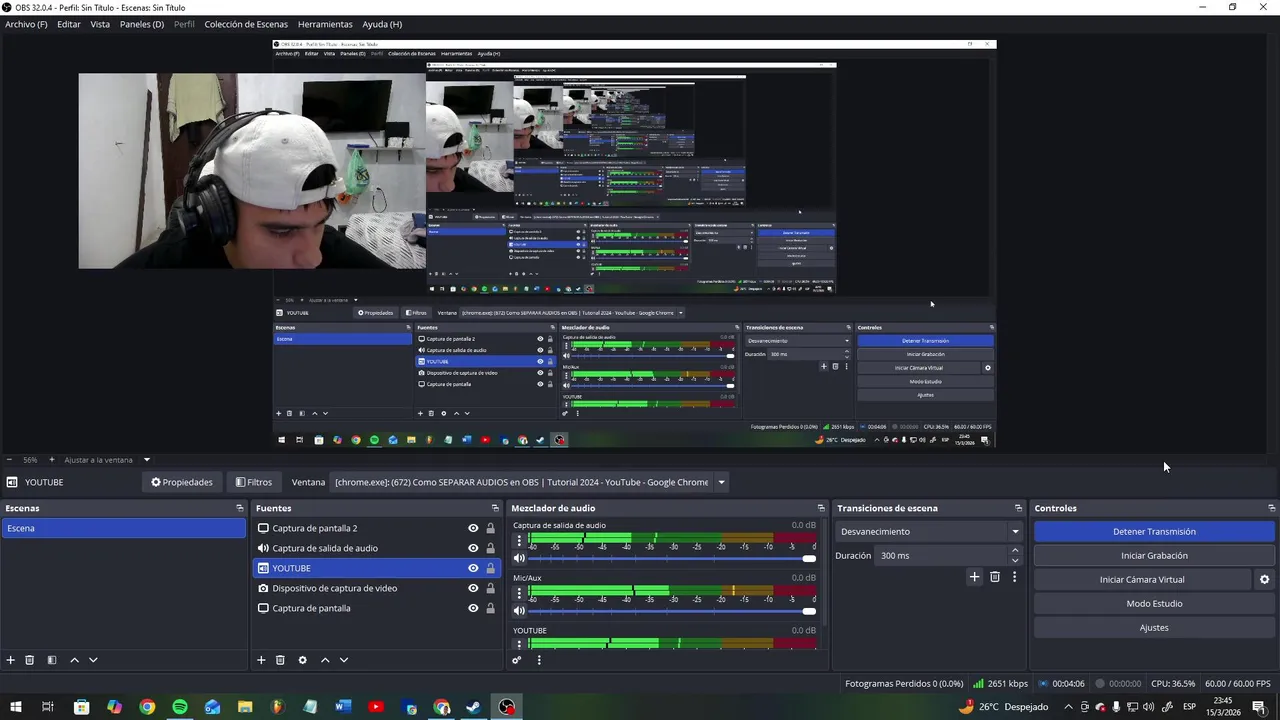Remove the selected source with trash icon
The width and height of the screenshot is (1280, 720).
coord(280,660)
